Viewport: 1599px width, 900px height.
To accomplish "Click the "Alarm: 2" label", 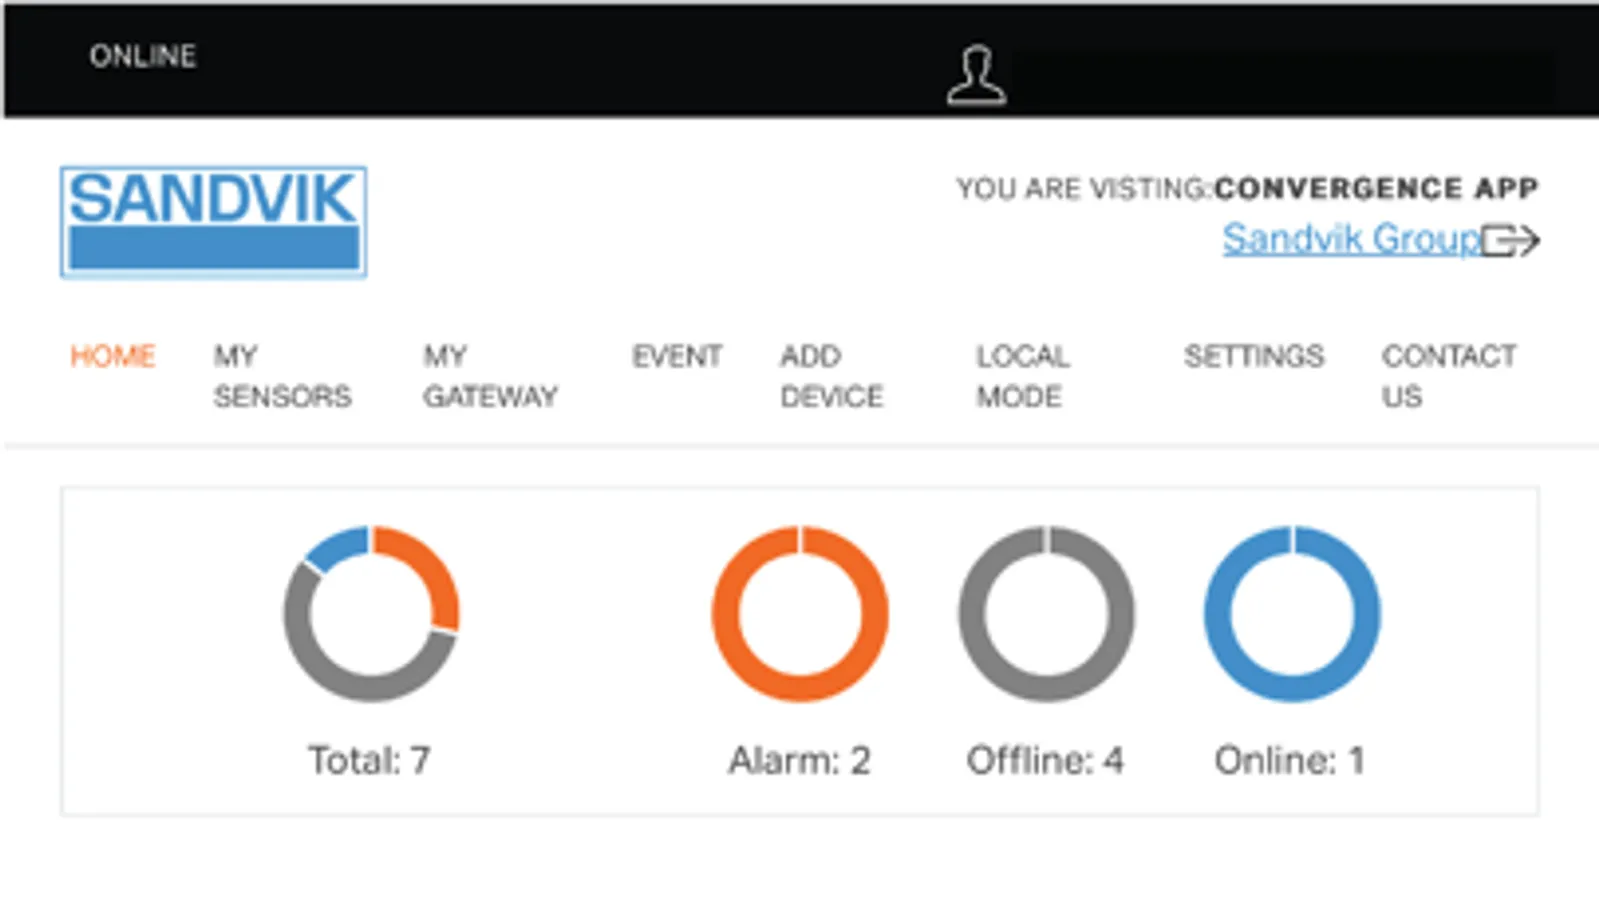I will 799,761.
